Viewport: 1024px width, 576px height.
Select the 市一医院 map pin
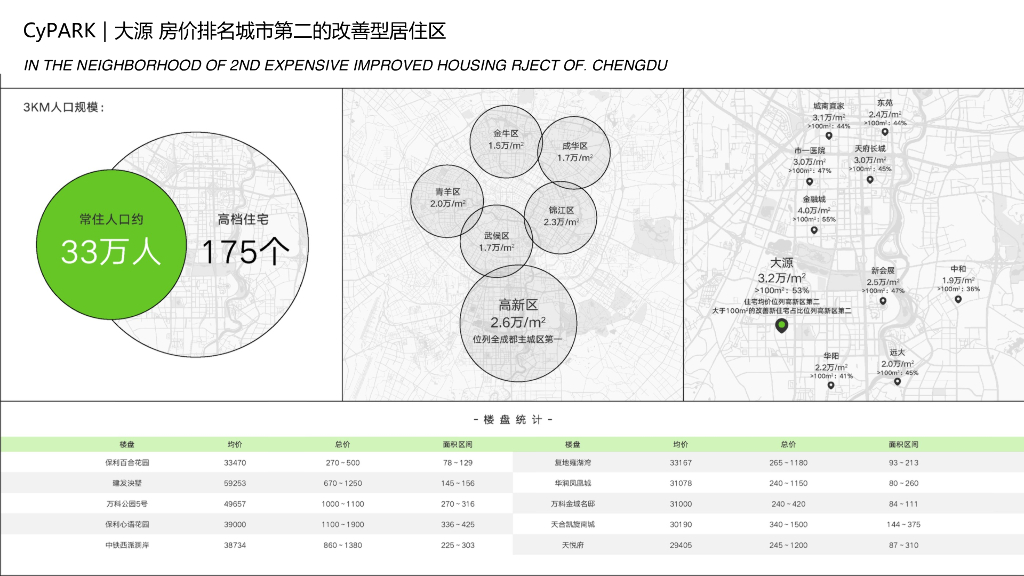point(810,182)
